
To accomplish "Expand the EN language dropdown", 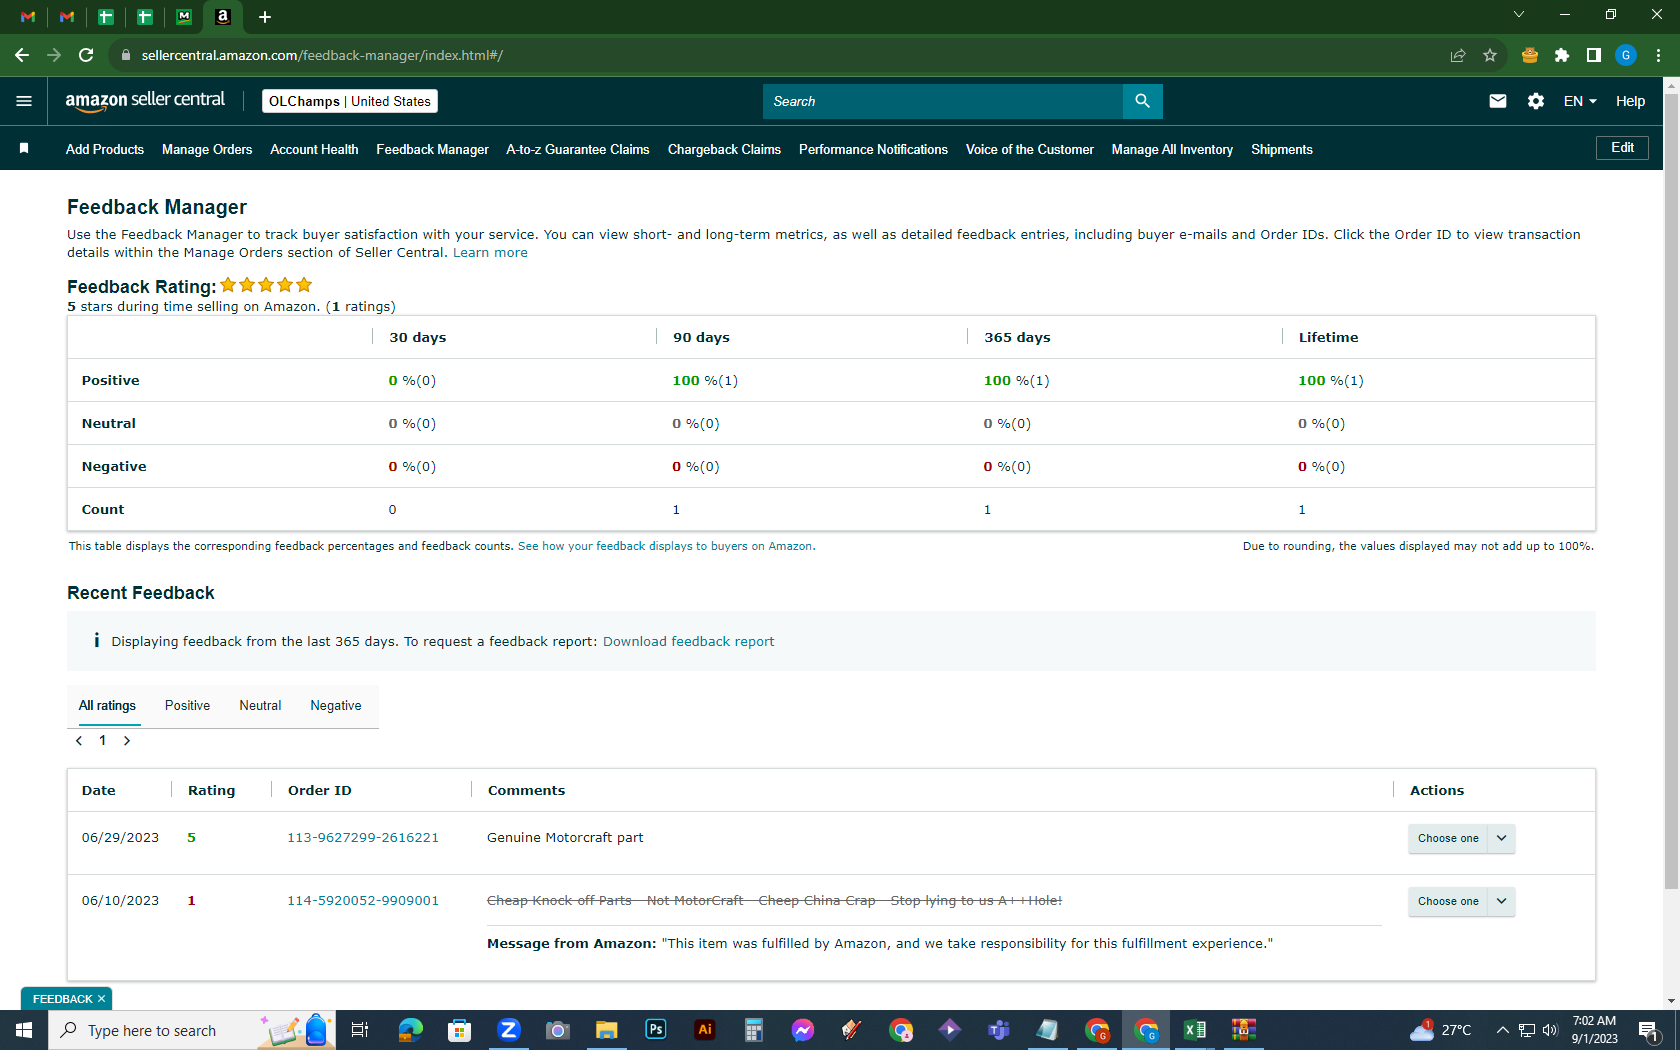I will click(x=1580, y=101).
